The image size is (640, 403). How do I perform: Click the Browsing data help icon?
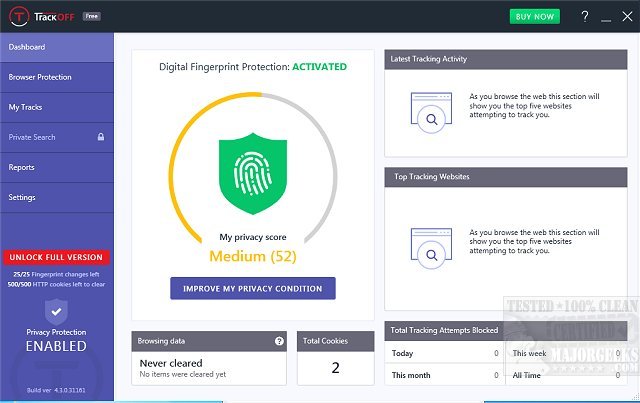[x=279, y=341]
